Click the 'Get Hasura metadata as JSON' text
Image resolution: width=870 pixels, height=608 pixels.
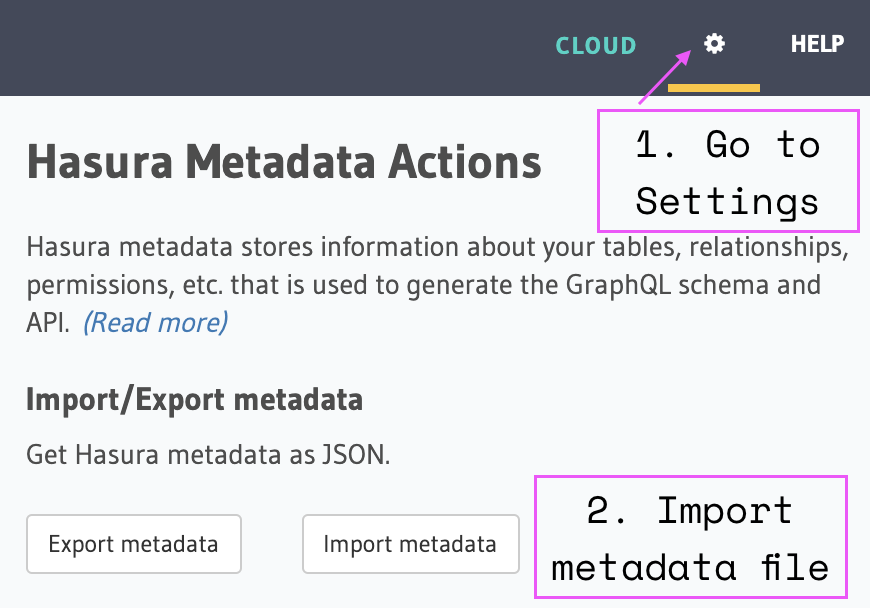click(x=208, y=455)
